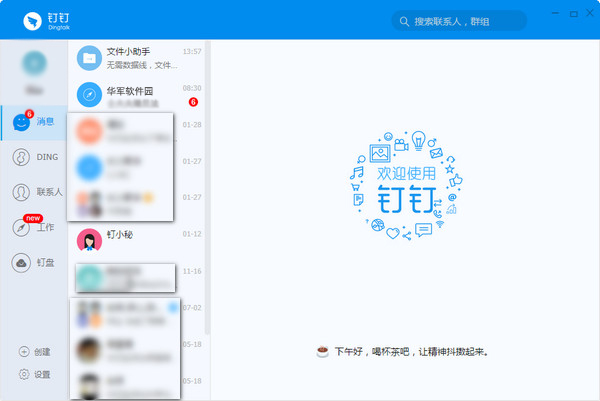Open the 华军软件园 conversation
The width and height of the screenshot is (600, 401).
click(x=140, y=95)
